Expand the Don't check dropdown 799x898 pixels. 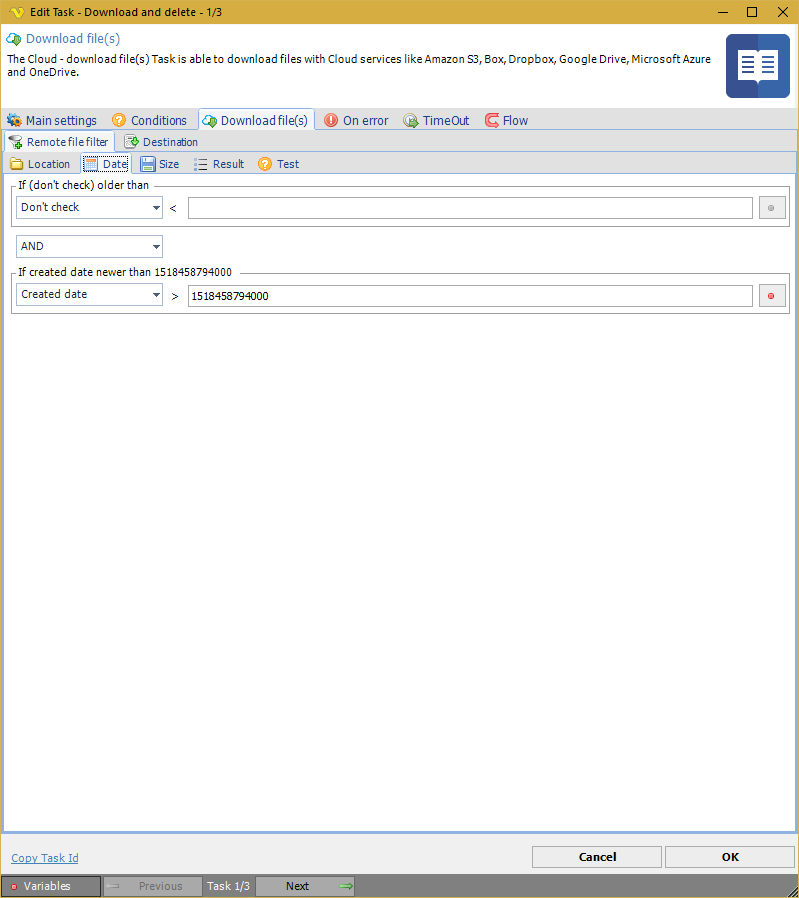pos(89,208)
